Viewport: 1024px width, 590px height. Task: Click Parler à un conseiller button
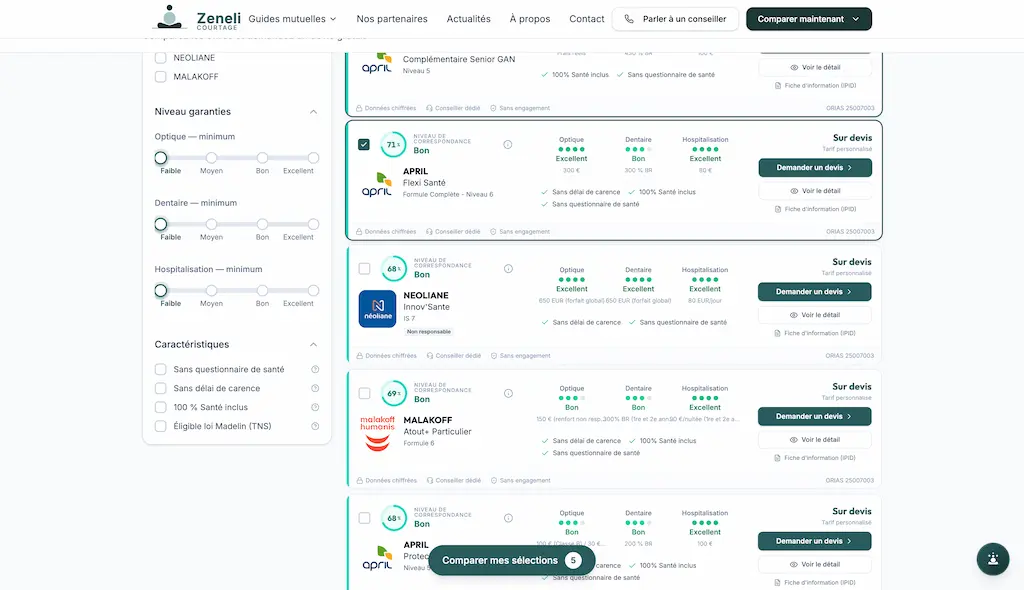click(675, 19)
